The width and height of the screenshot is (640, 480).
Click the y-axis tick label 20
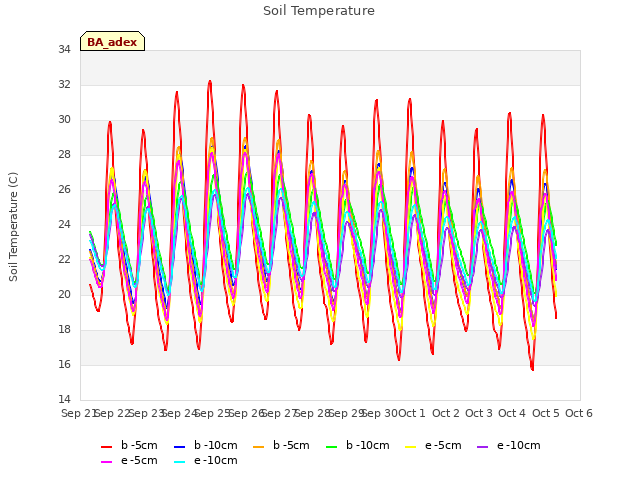coord(64,295)
